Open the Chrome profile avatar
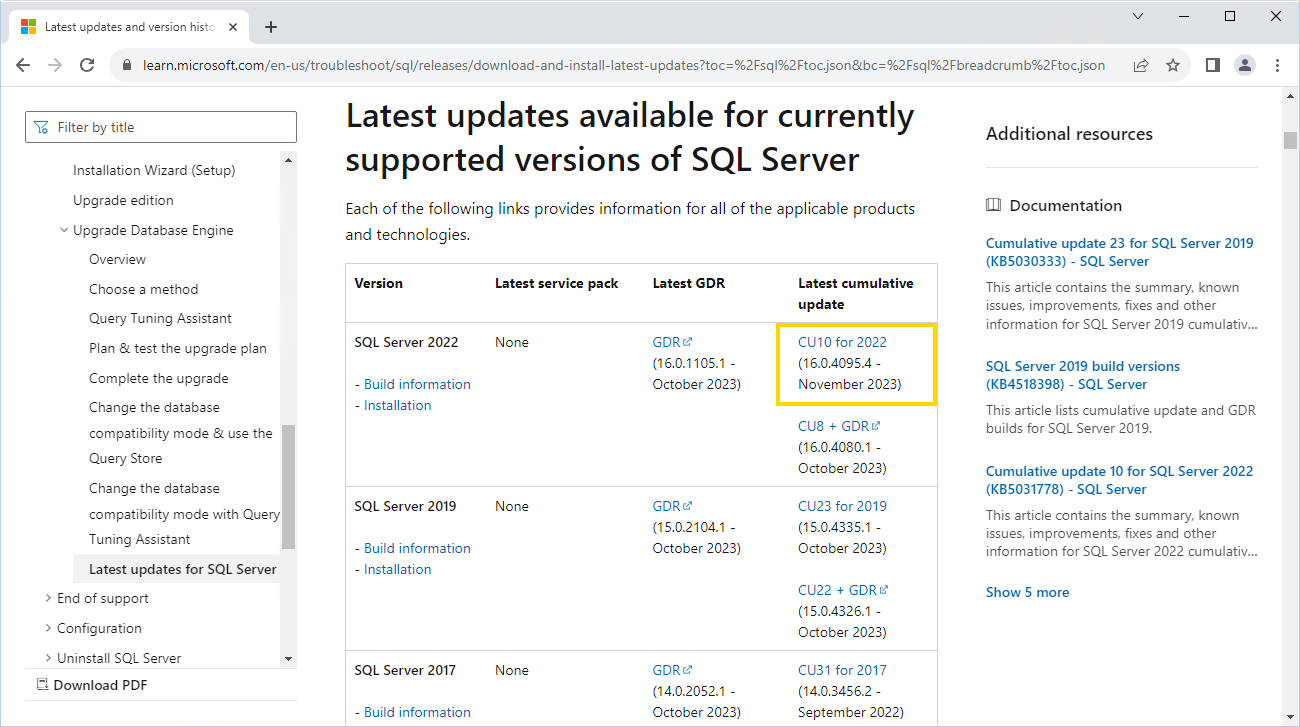This screenshot has width=1300, height=727. 1244,65
